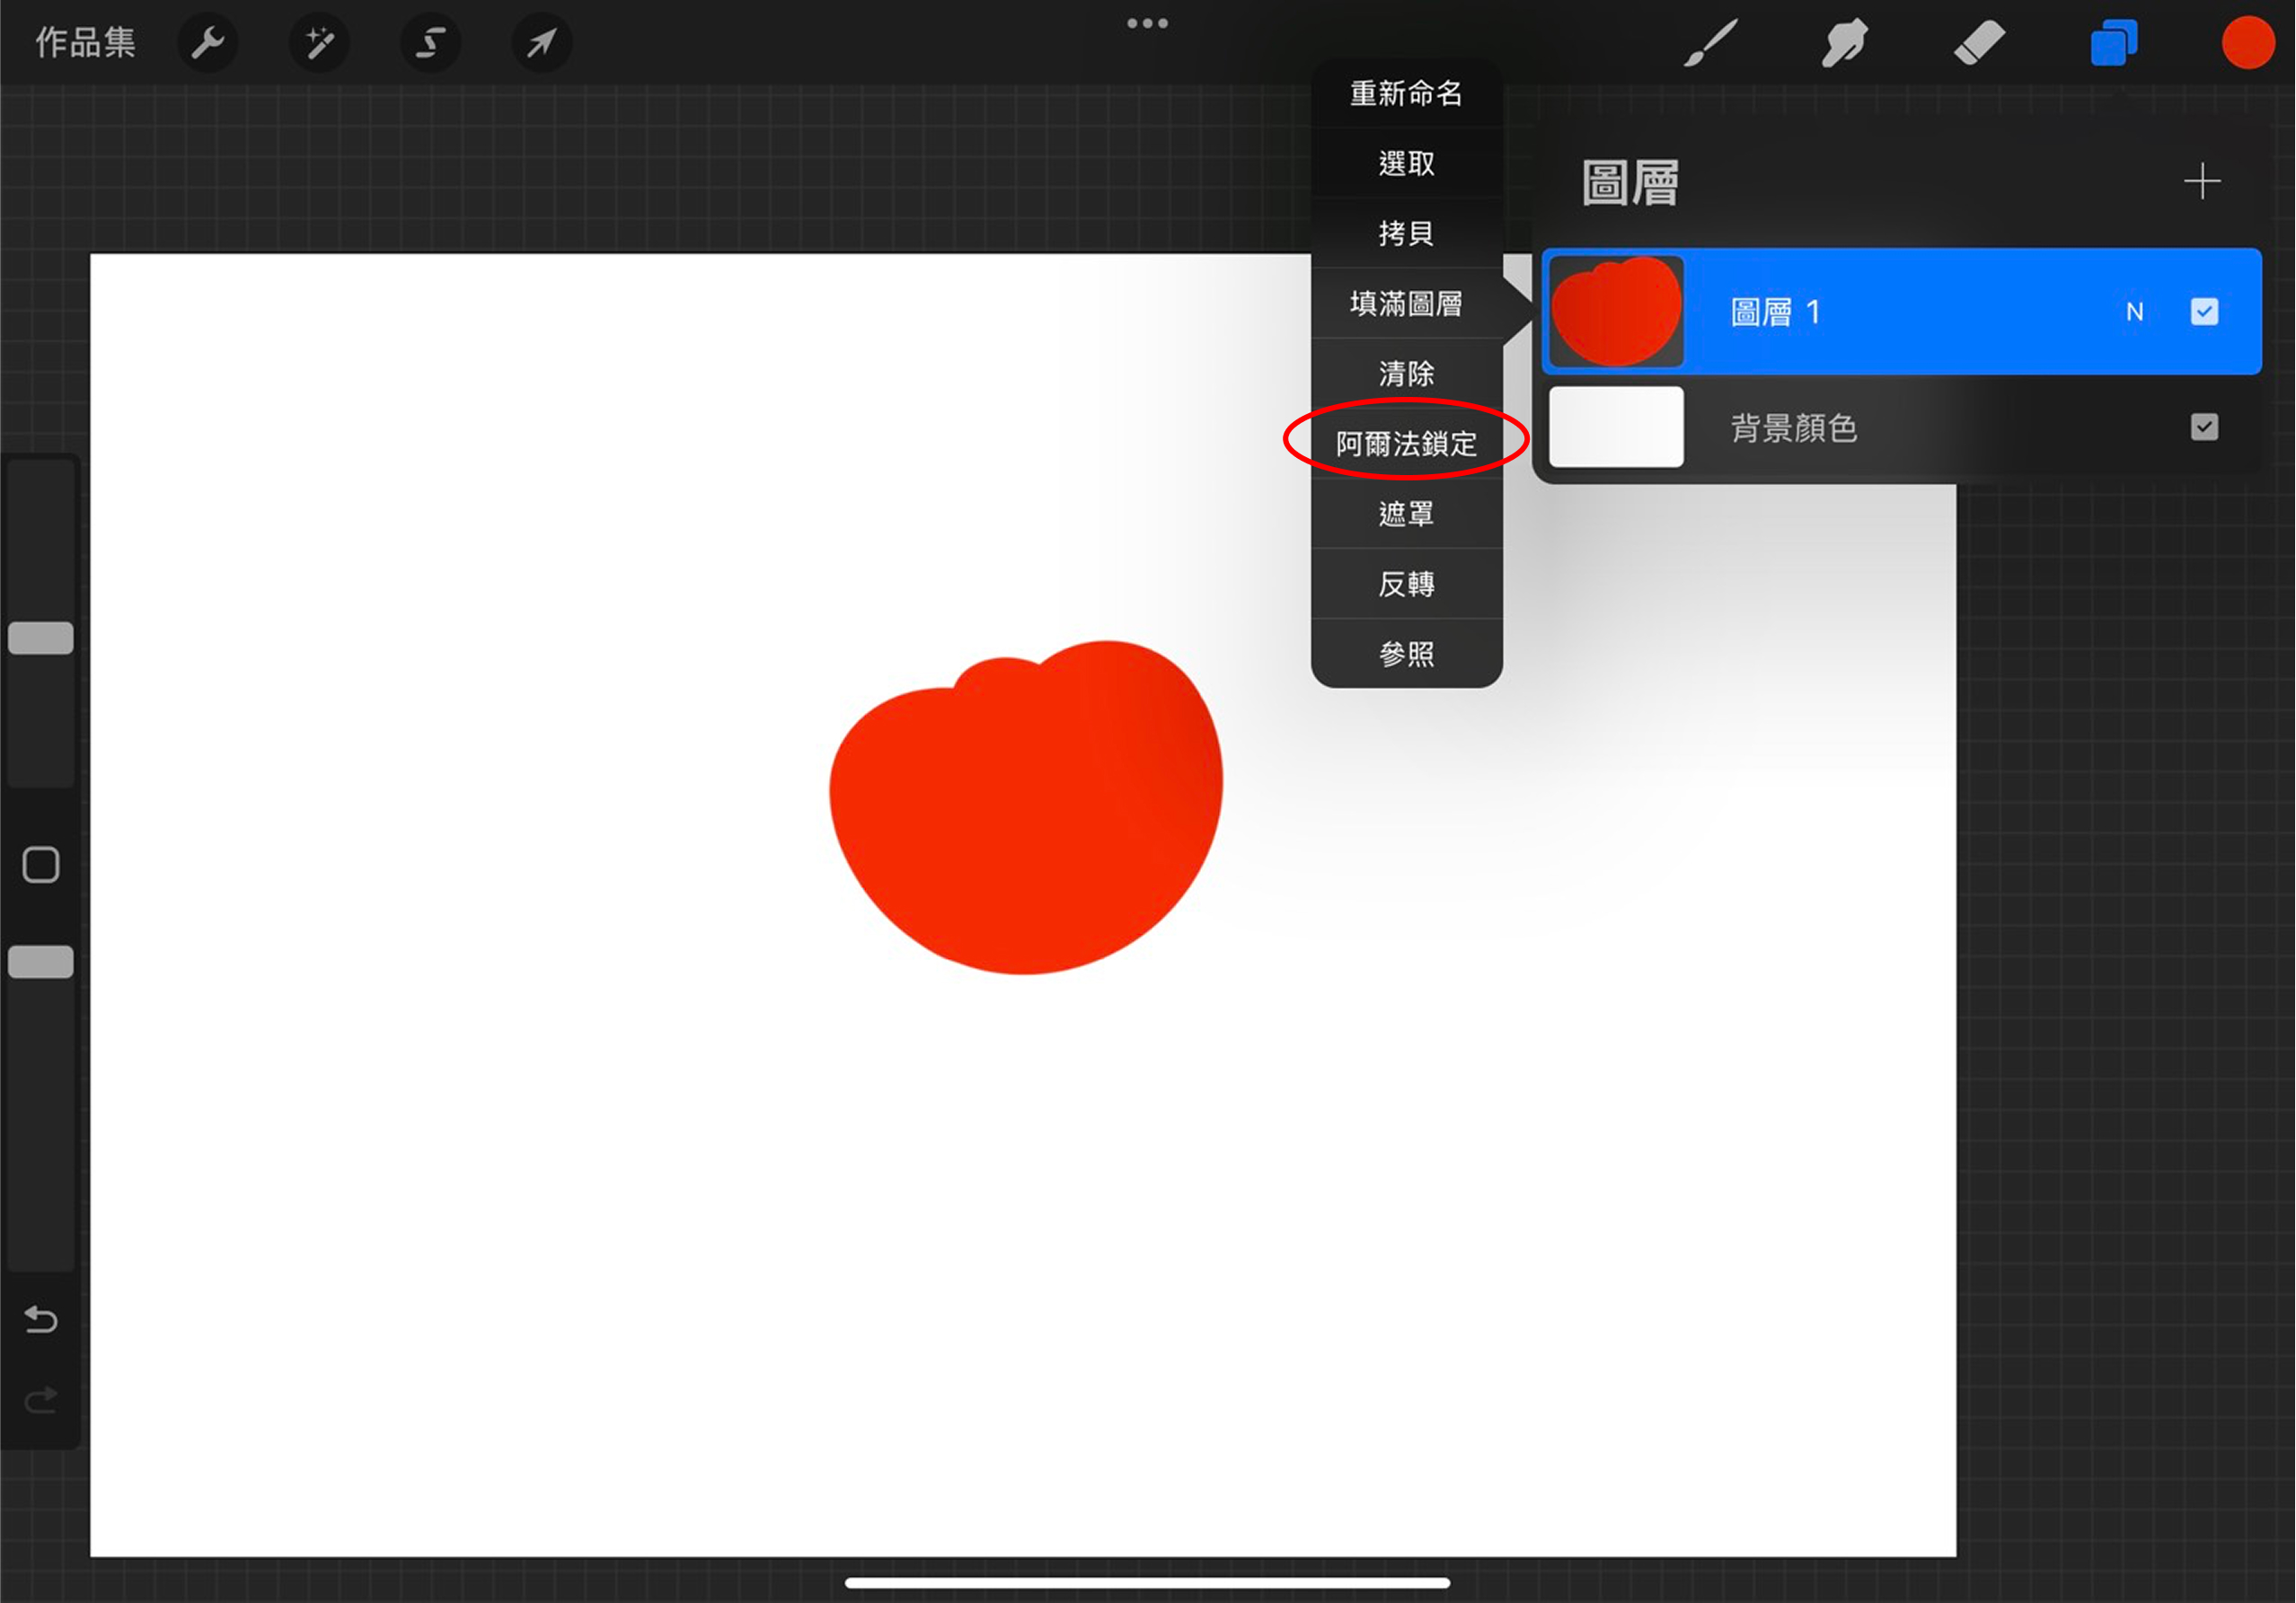Tap the square modifier button in sidebar

coord(41,865)
